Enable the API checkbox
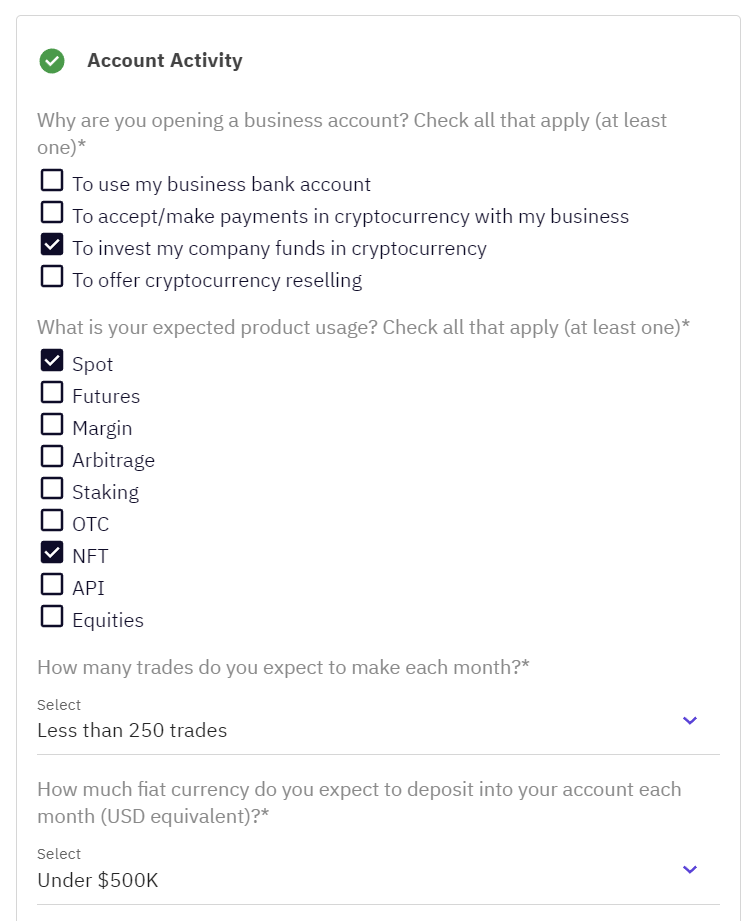Image resolution: width=752 pixels, height=921 pixels. tap(52, 585)
